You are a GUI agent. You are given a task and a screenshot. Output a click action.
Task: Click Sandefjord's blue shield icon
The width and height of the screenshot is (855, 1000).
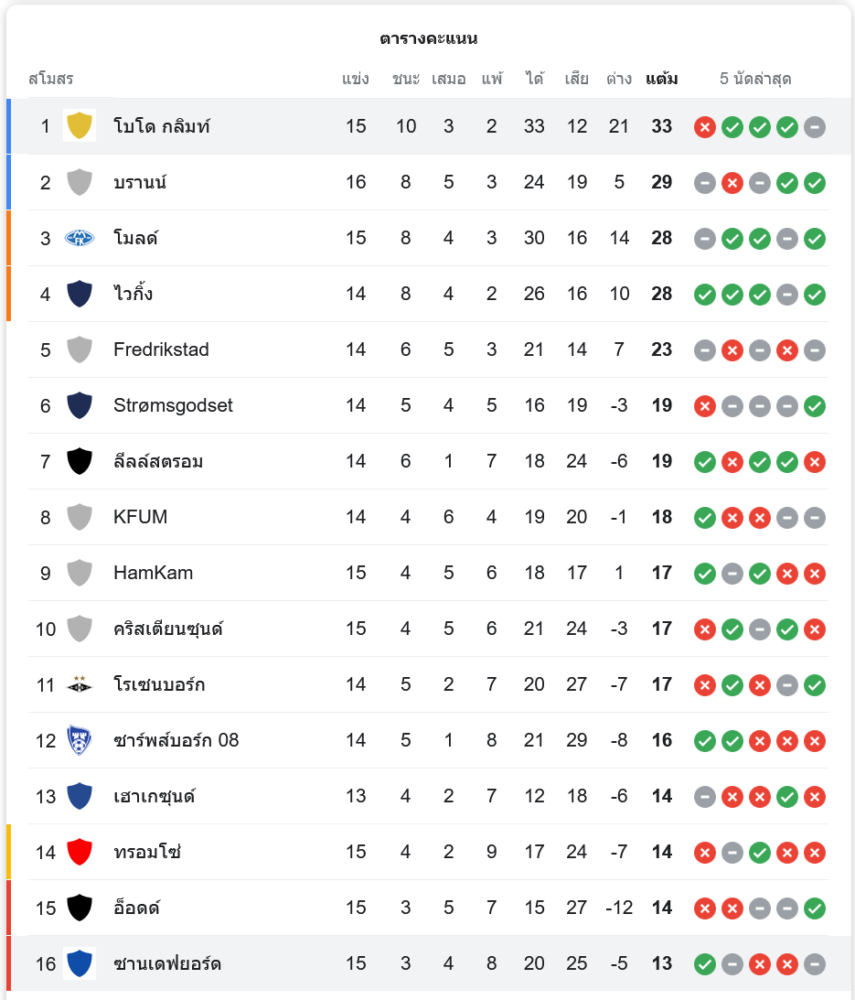point(79,964)
